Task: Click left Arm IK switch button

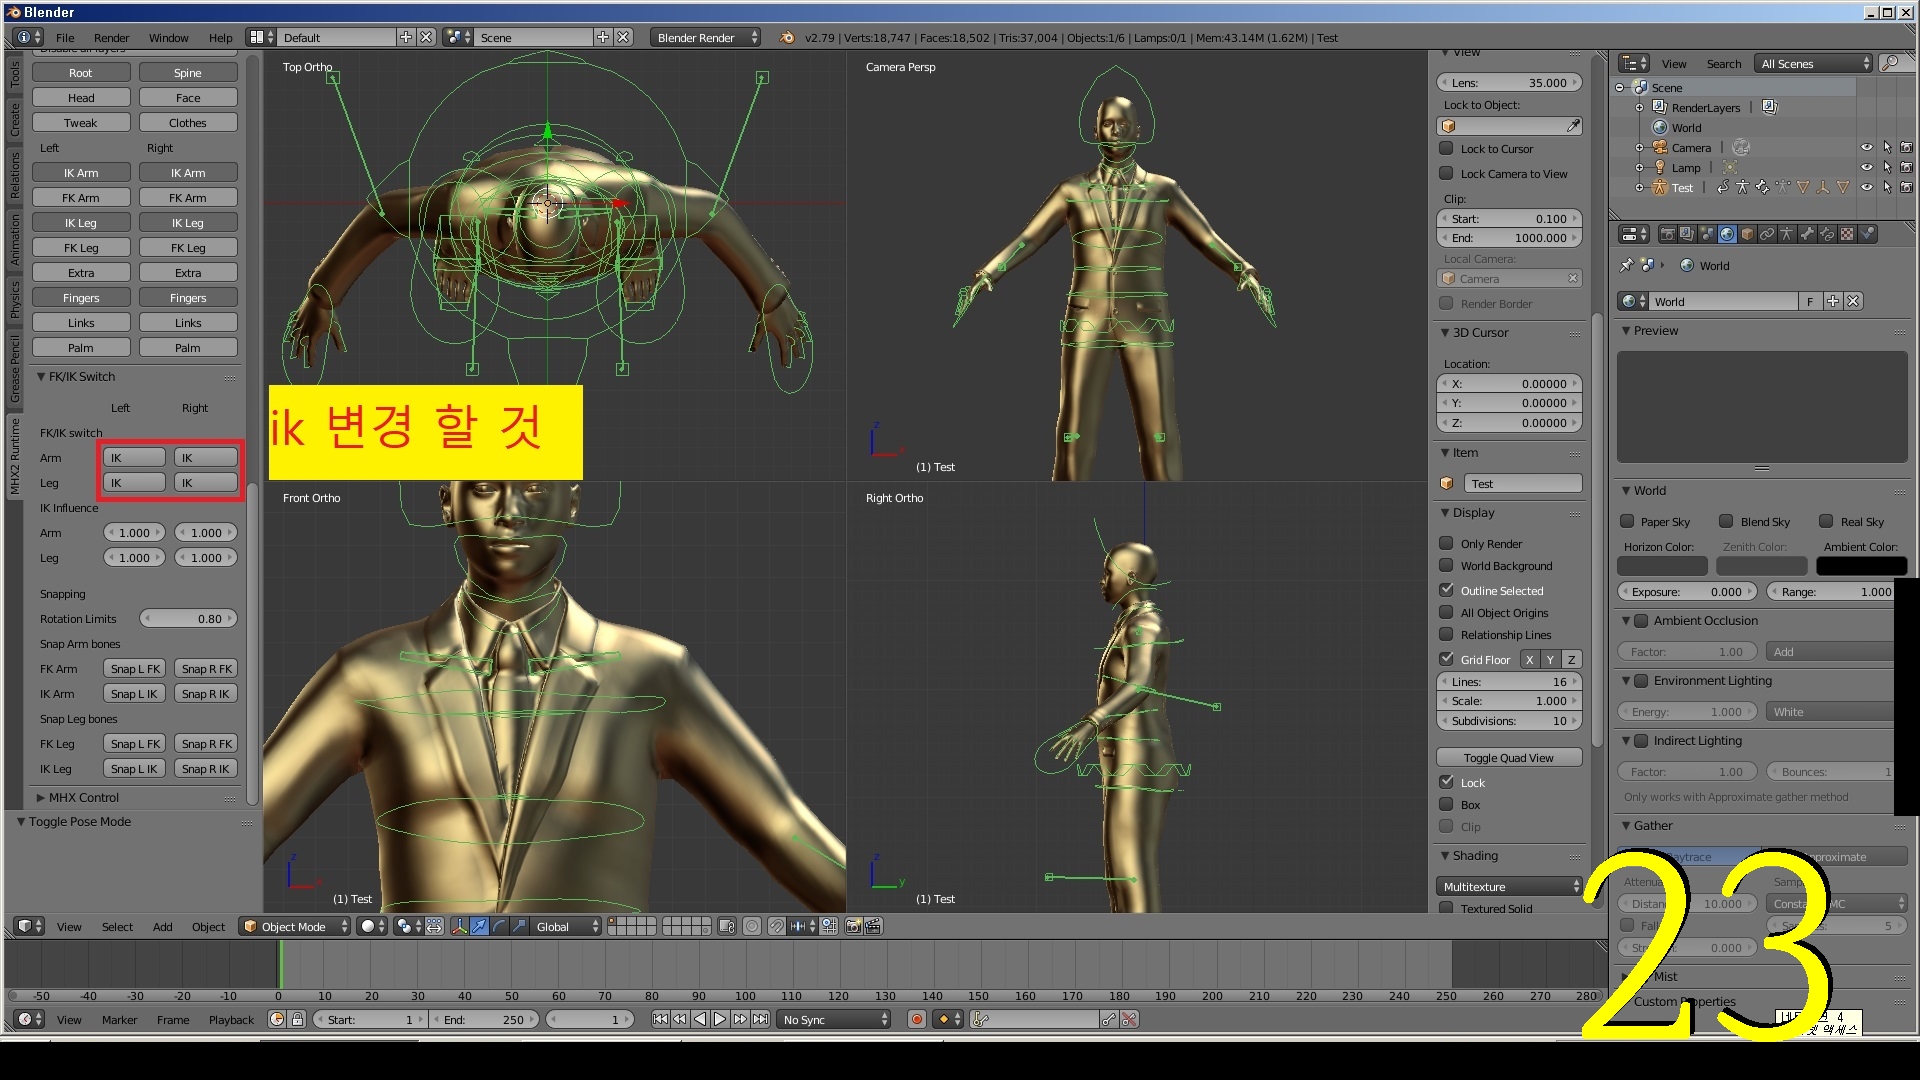Action: pos(134,457)
